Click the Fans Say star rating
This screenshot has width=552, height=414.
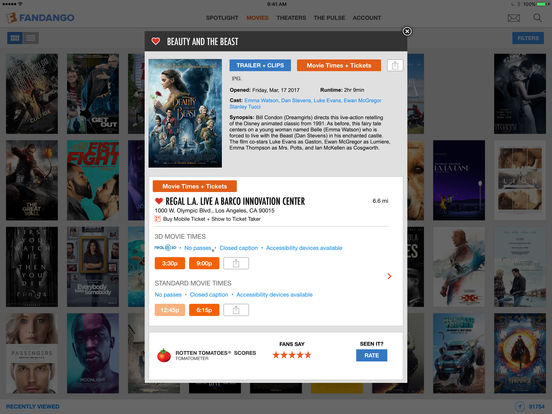(292, 355)
